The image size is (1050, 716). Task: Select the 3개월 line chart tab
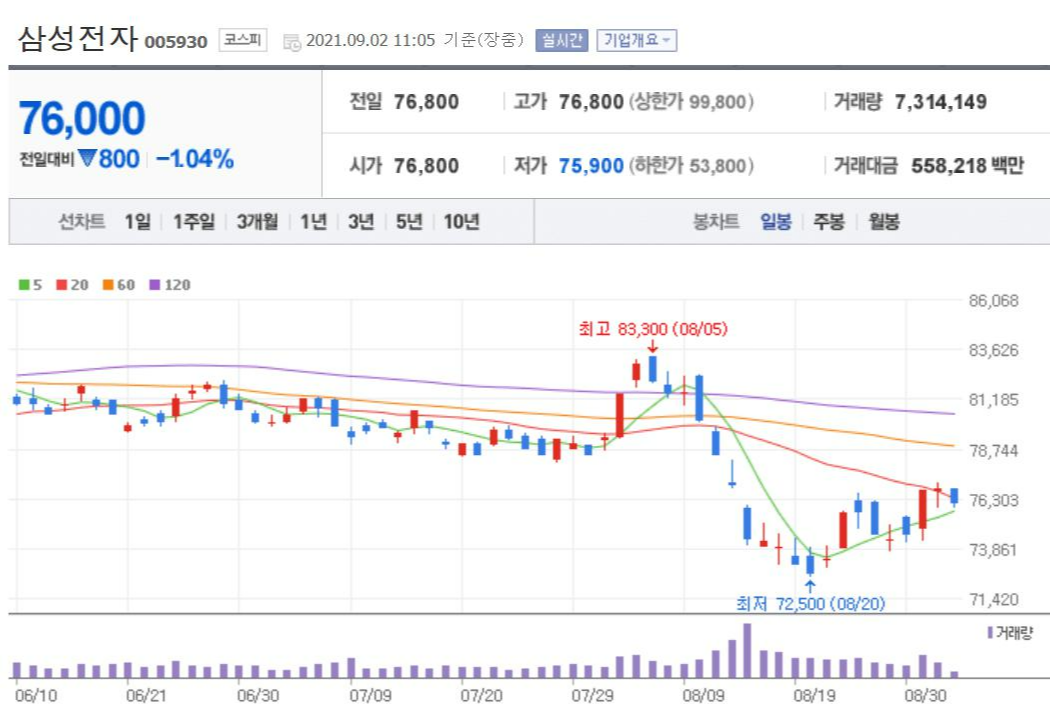tap(257, 221)
